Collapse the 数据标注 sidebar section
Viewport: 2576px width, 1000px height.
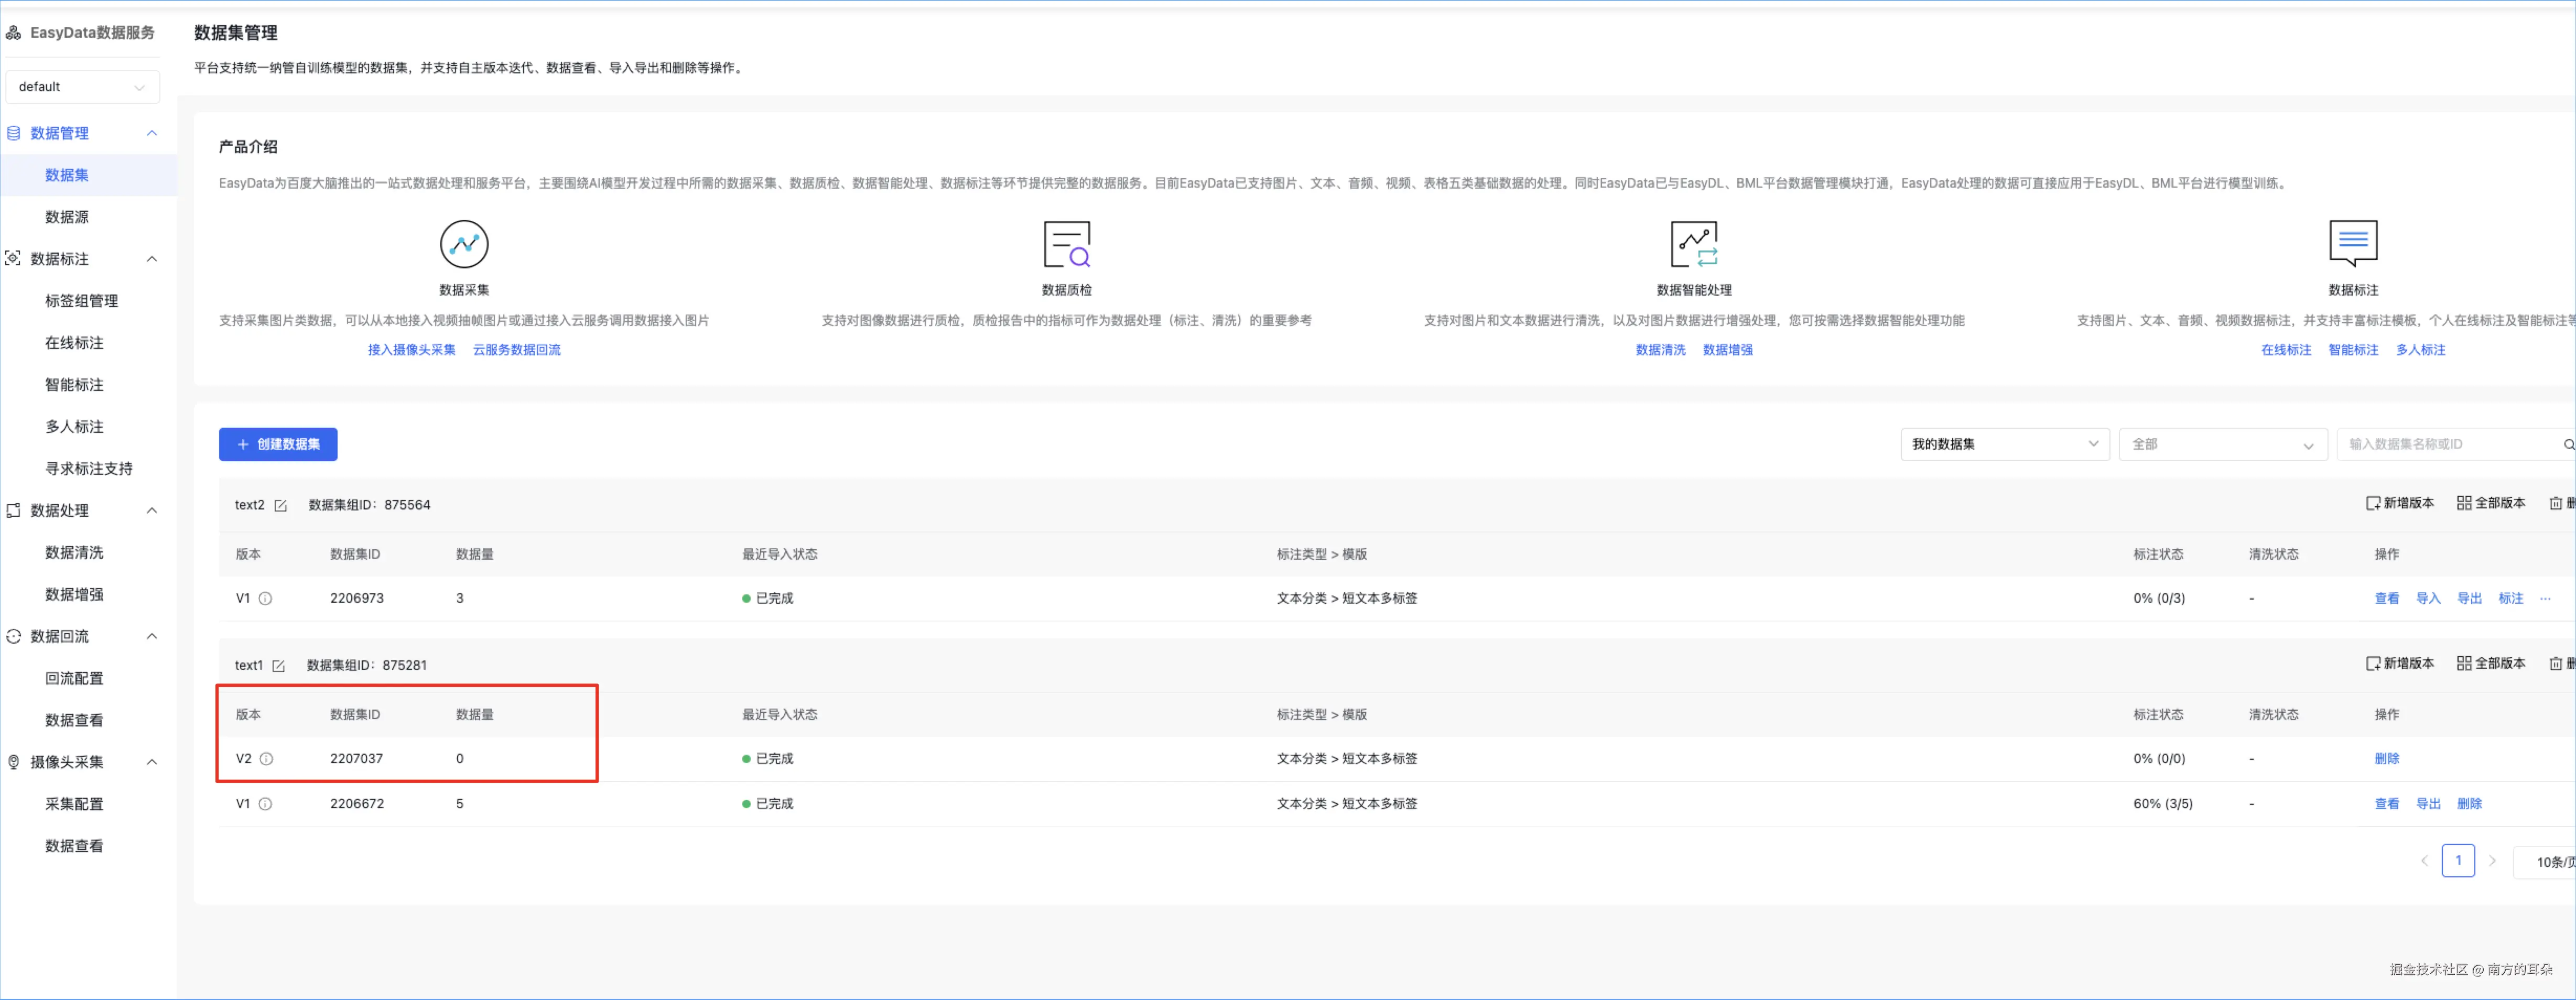point(152,259)
